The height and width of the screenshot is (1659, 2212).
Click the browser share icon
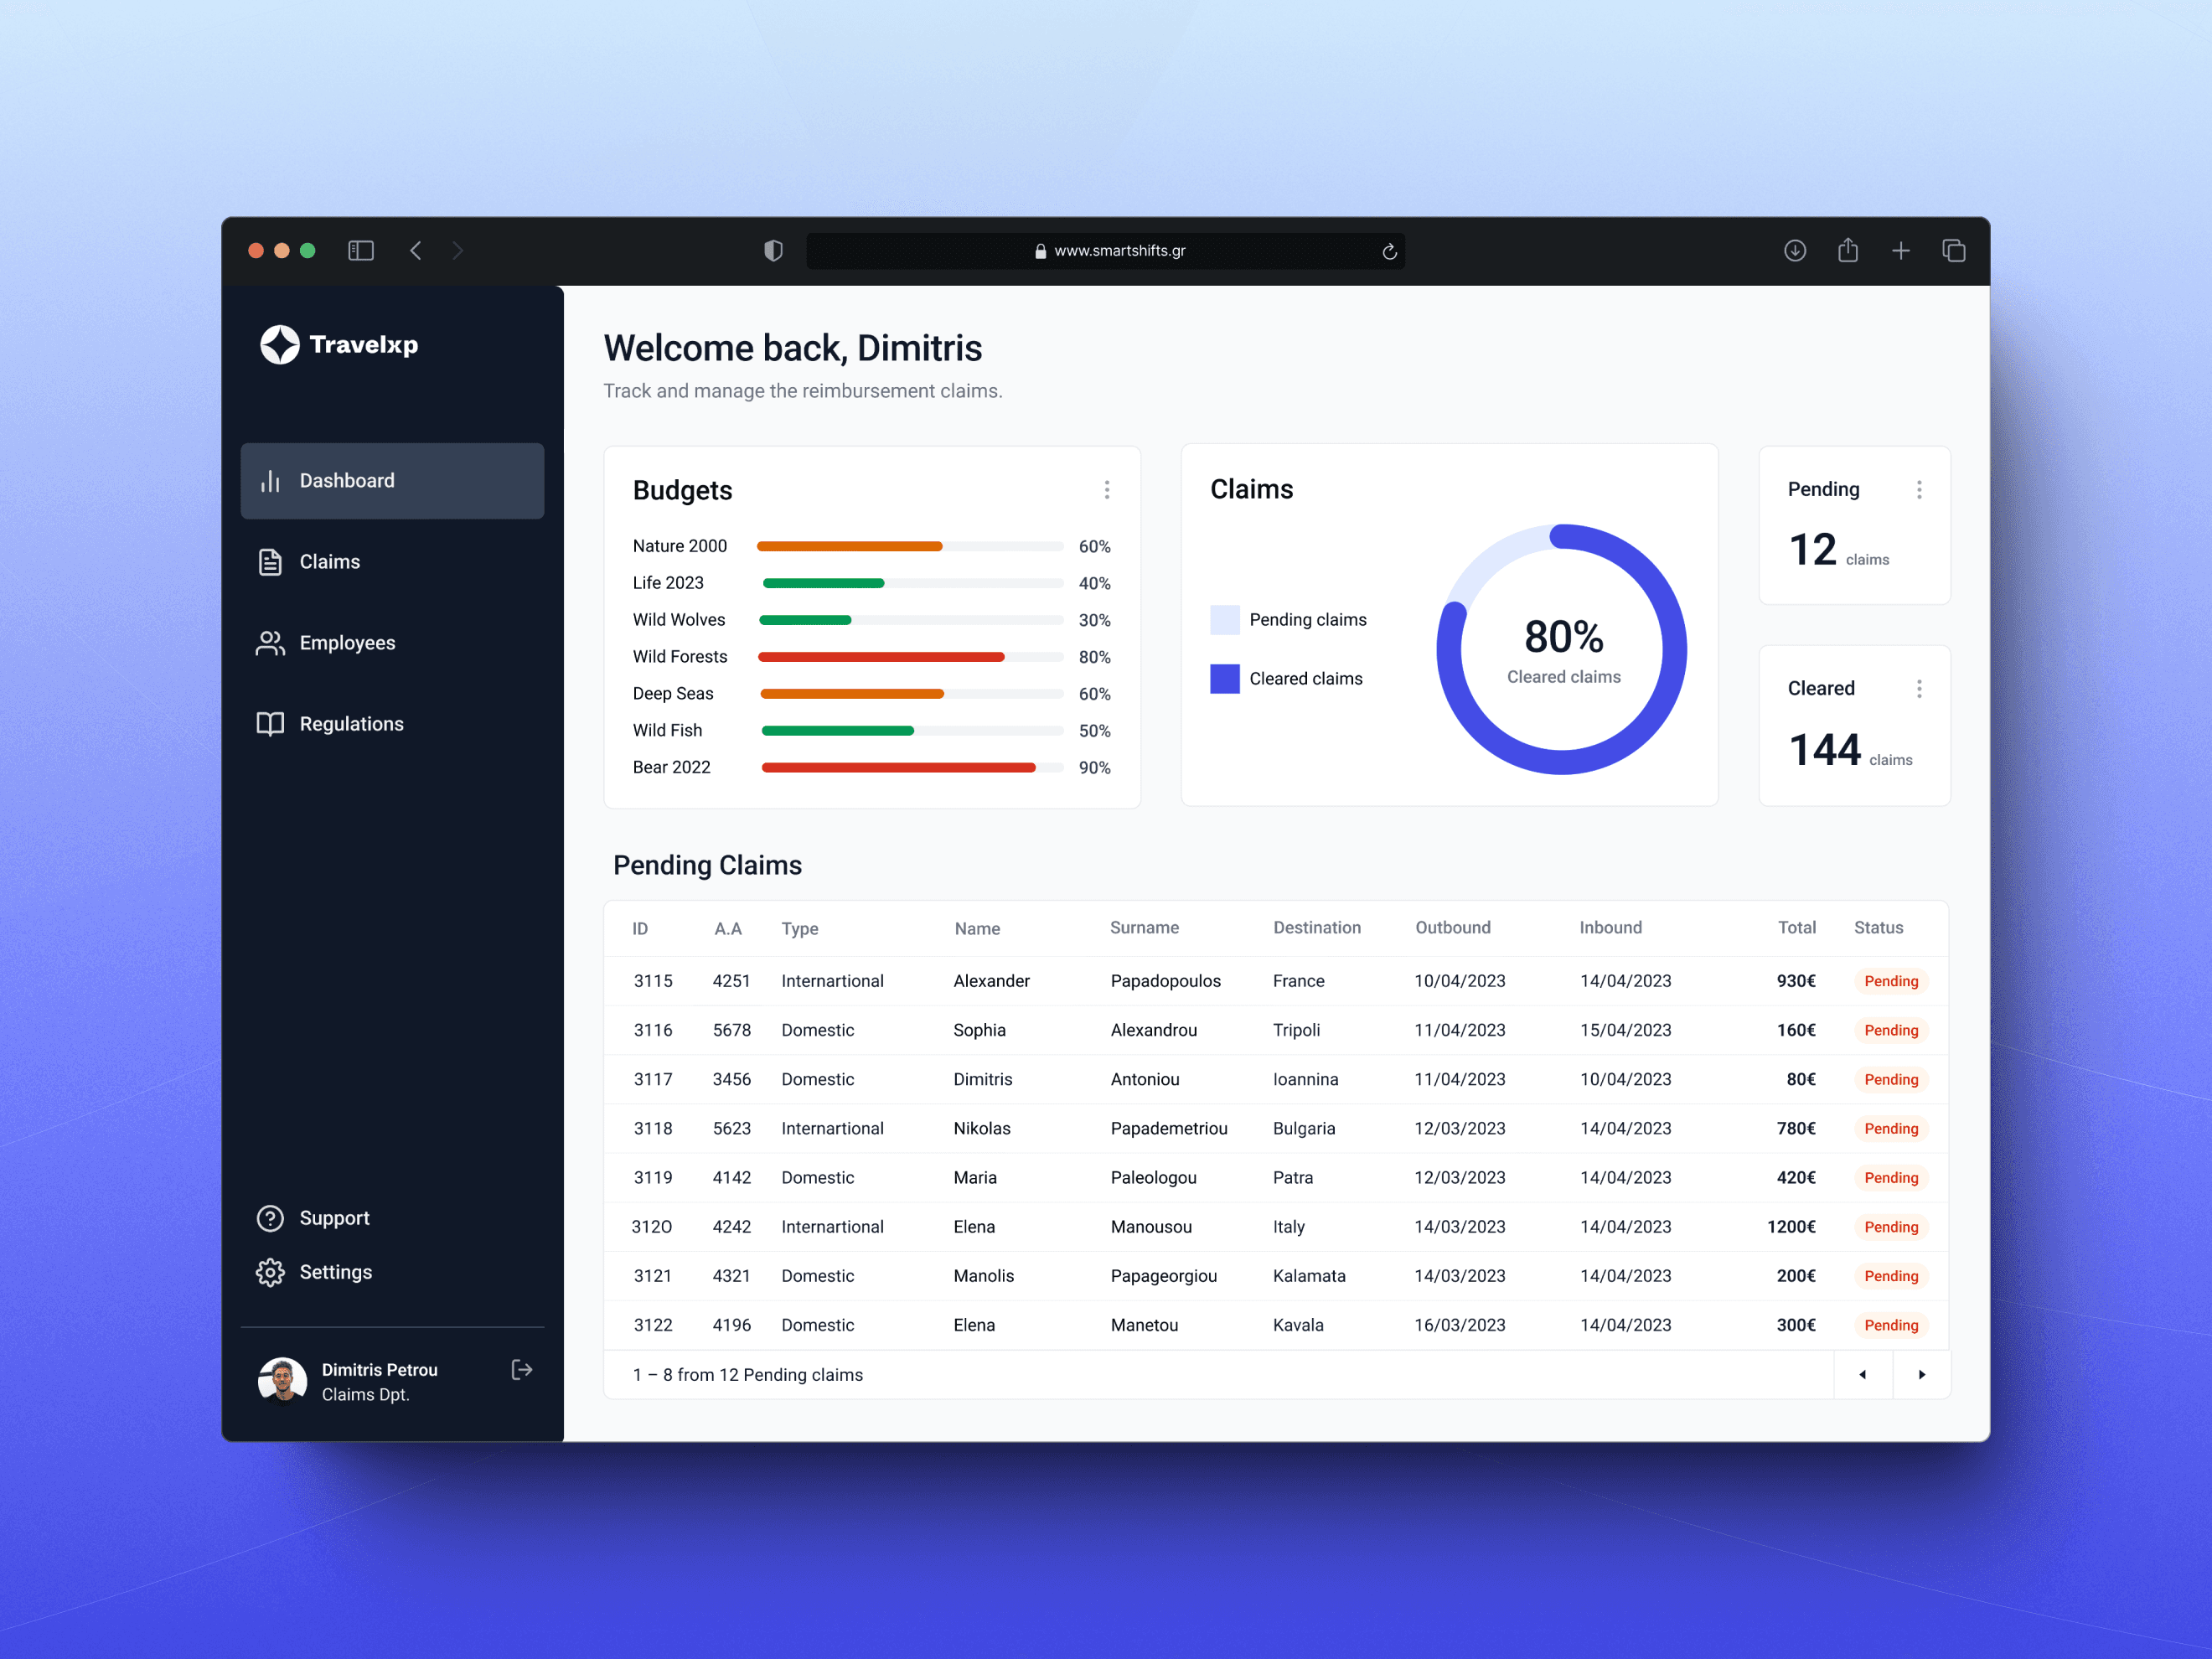pyautogui.click(x=1848, y=250)
